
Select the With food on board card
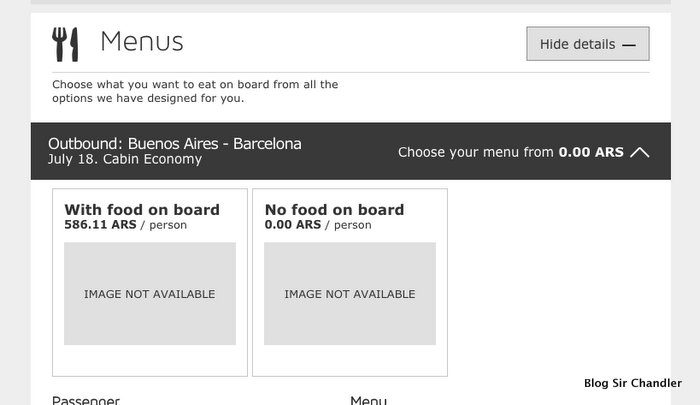point(150,282)
